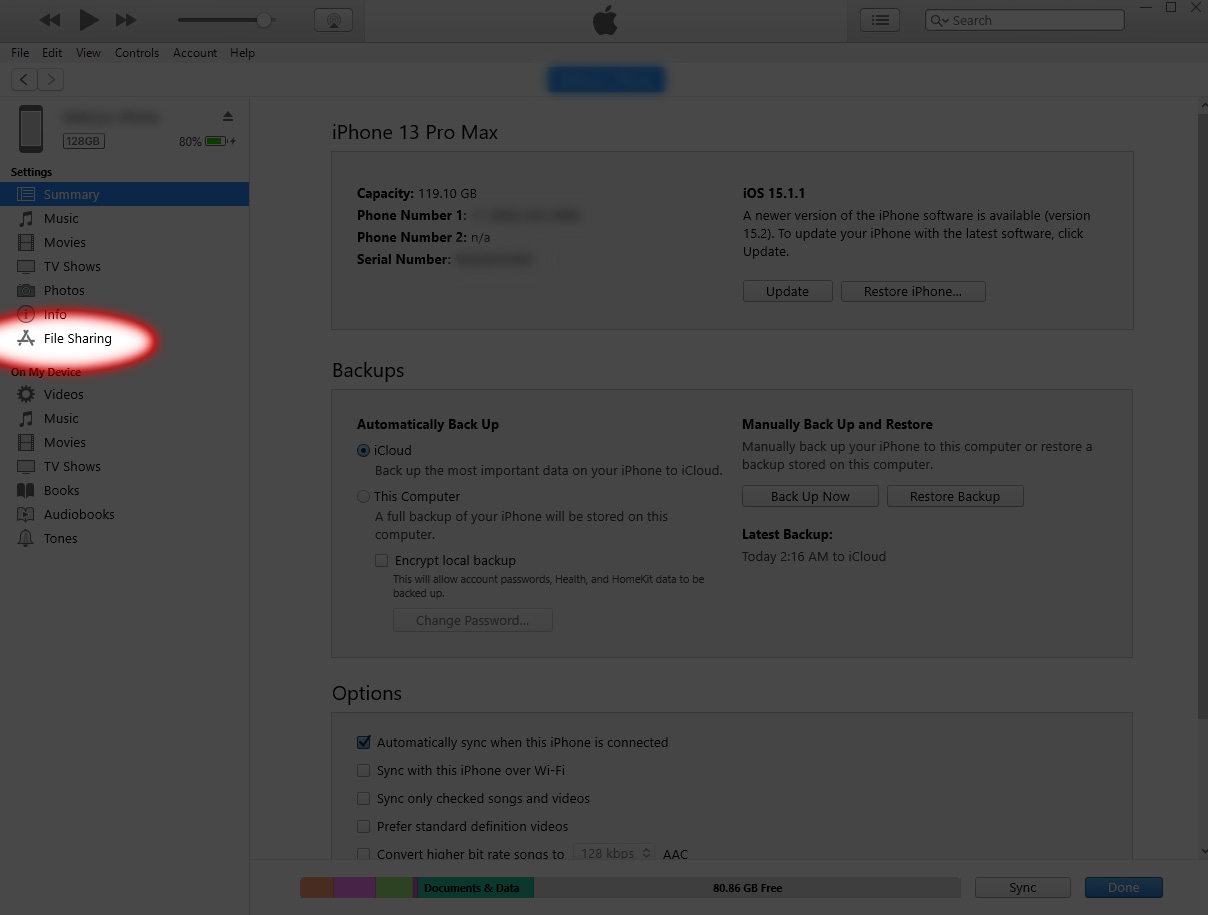This screenshot has width=1208, height=915.
Task: Enable Sync only checked songs and videos
Action: [364, 799]
